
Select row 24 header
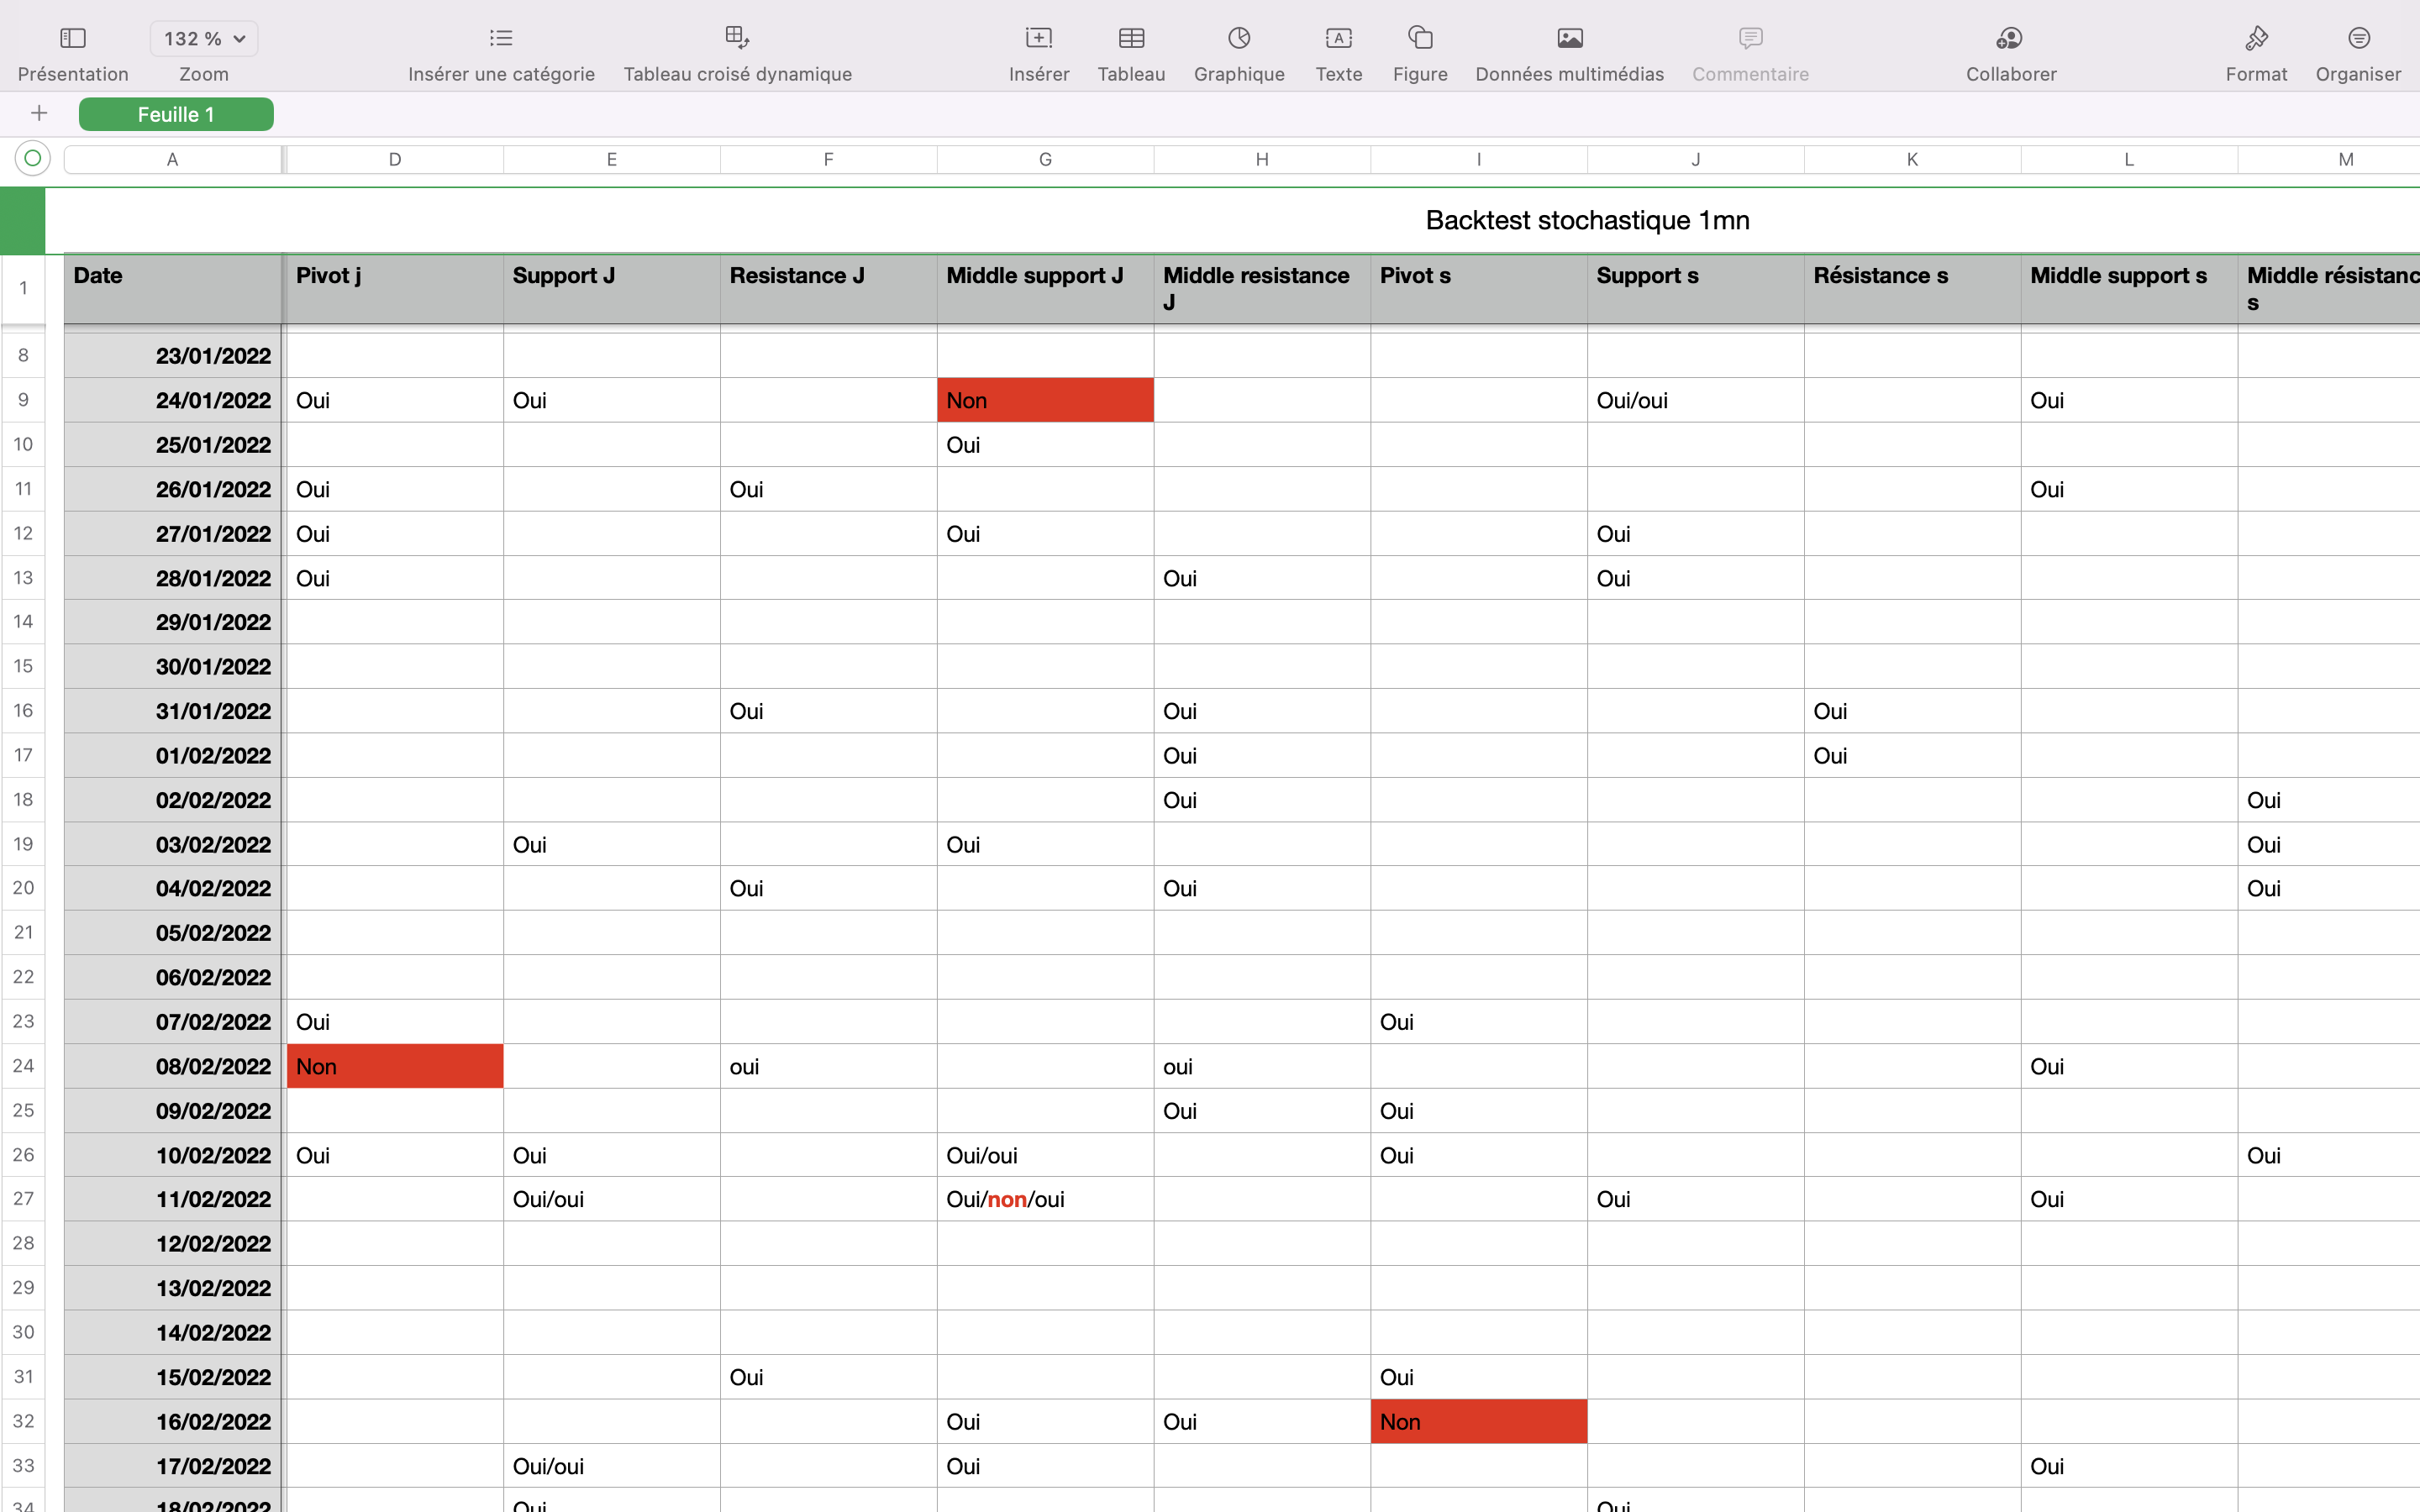[x=23, y=1066]
